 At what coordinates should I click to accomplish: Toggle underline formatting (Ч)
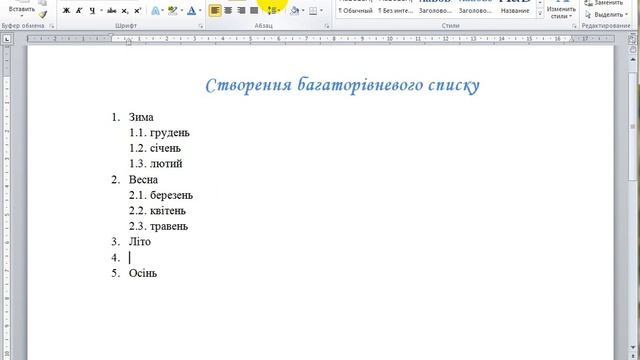pyautogui.click(x=92, y=11)
